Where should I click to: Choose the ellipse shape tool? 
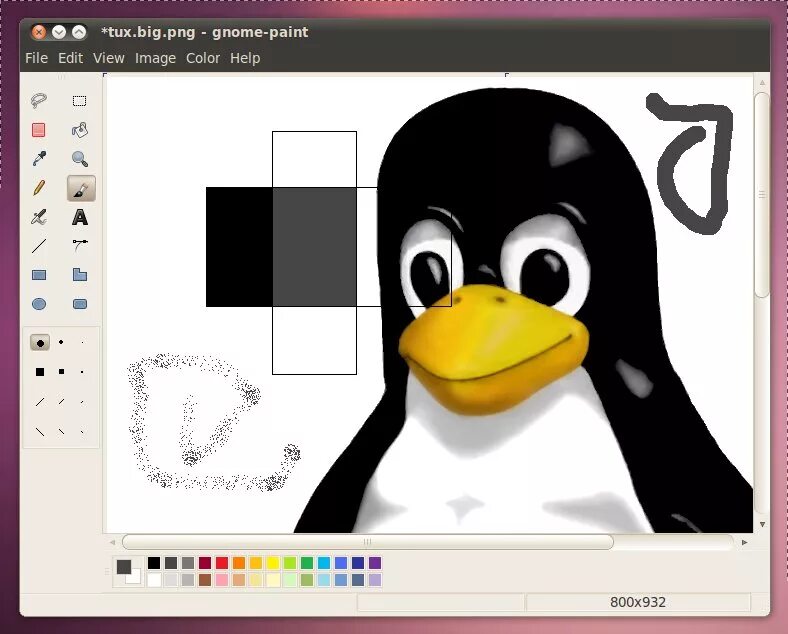tap(39, 304)
